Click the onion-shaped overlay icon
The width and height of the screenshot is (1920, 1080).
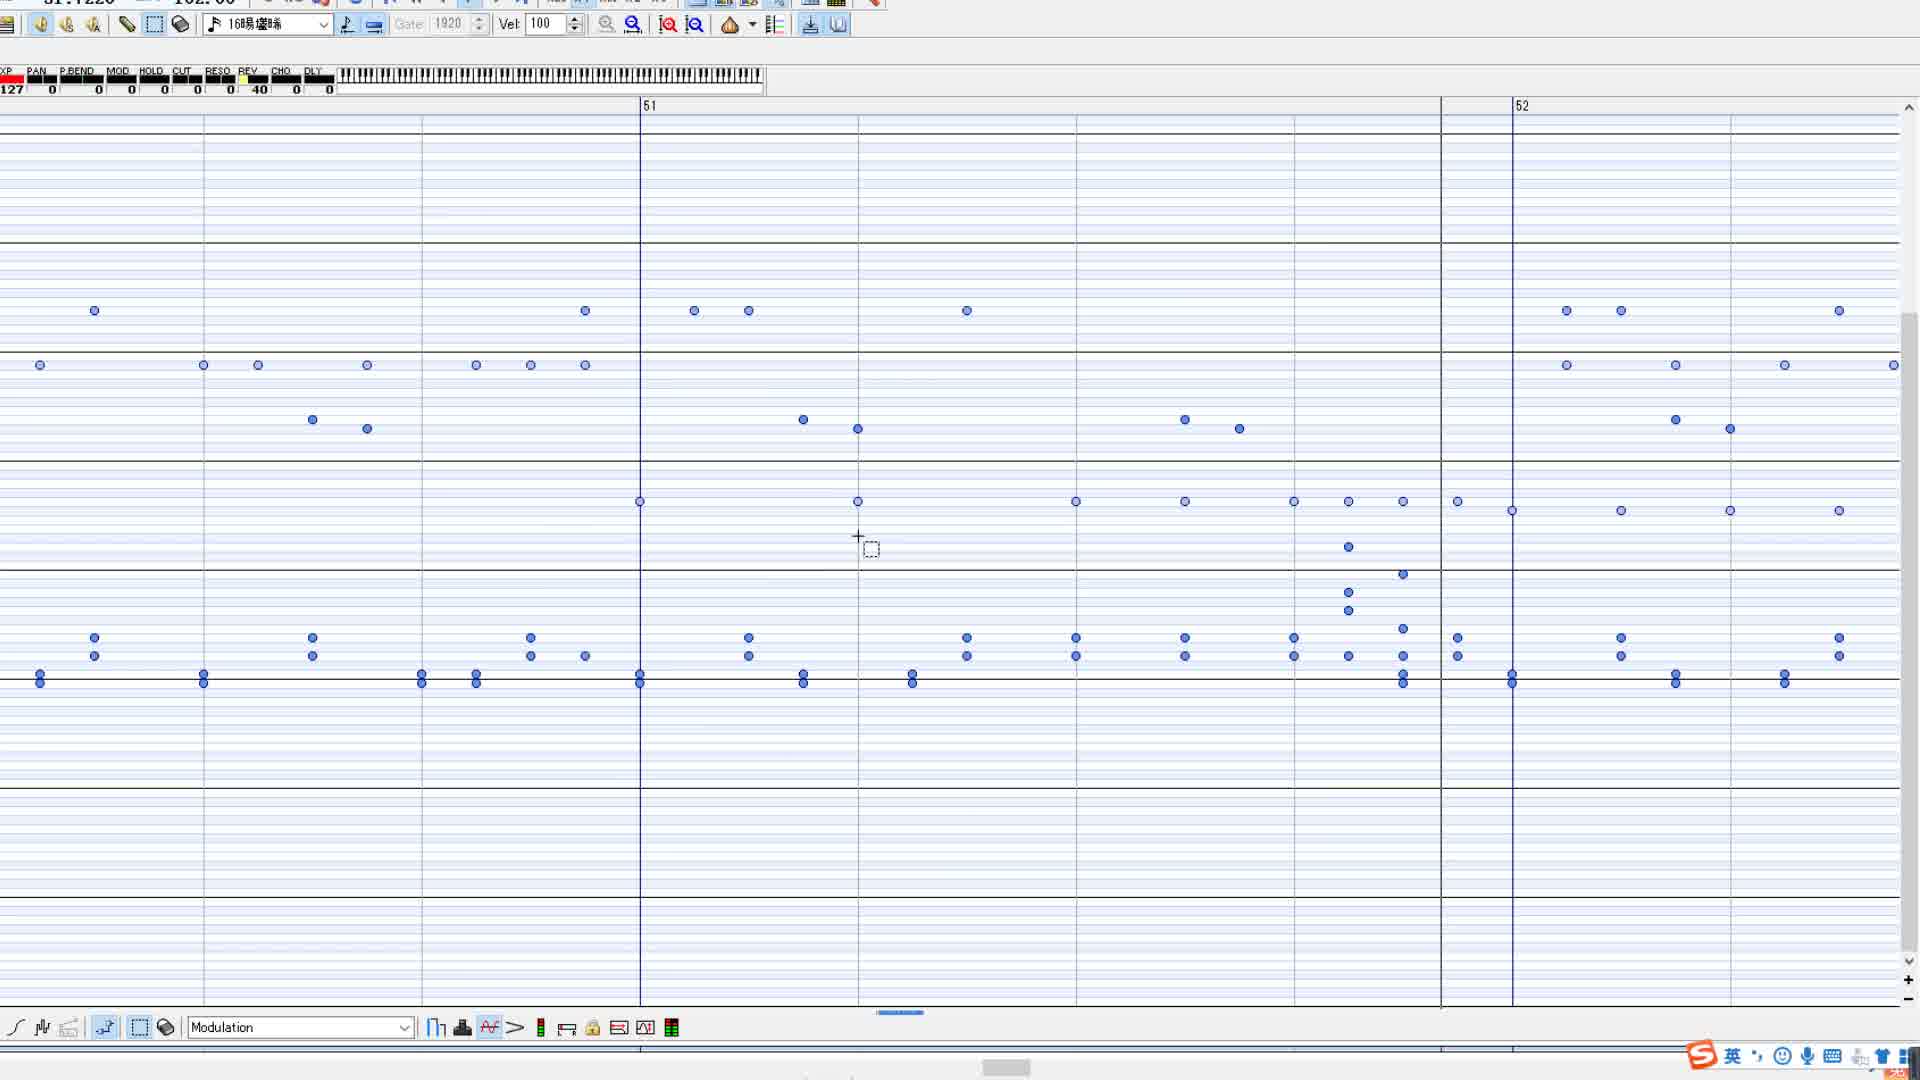pos(730,24)
